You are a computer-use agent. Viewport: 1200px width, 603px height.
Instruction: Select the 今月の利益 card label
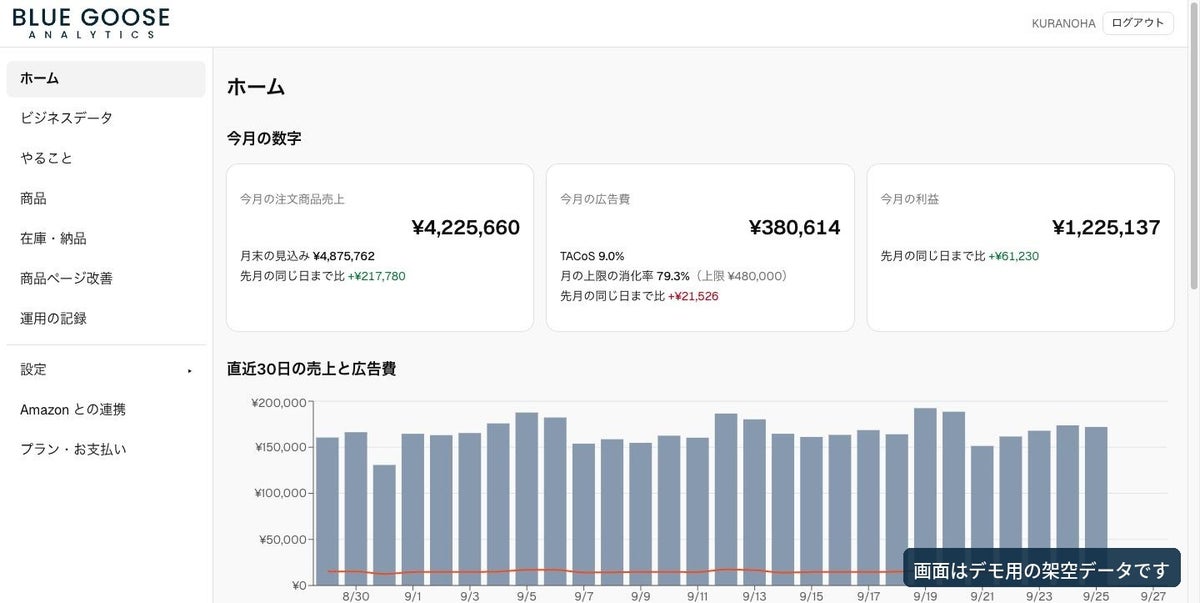[909, 199]
